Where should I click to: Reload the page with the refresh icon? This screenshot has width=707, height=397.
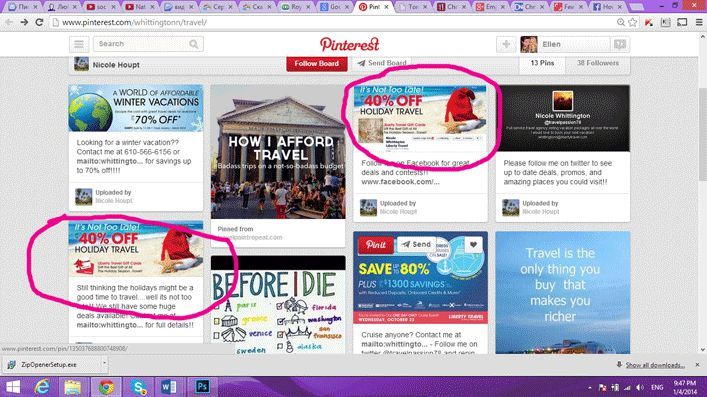coord(39,22)
